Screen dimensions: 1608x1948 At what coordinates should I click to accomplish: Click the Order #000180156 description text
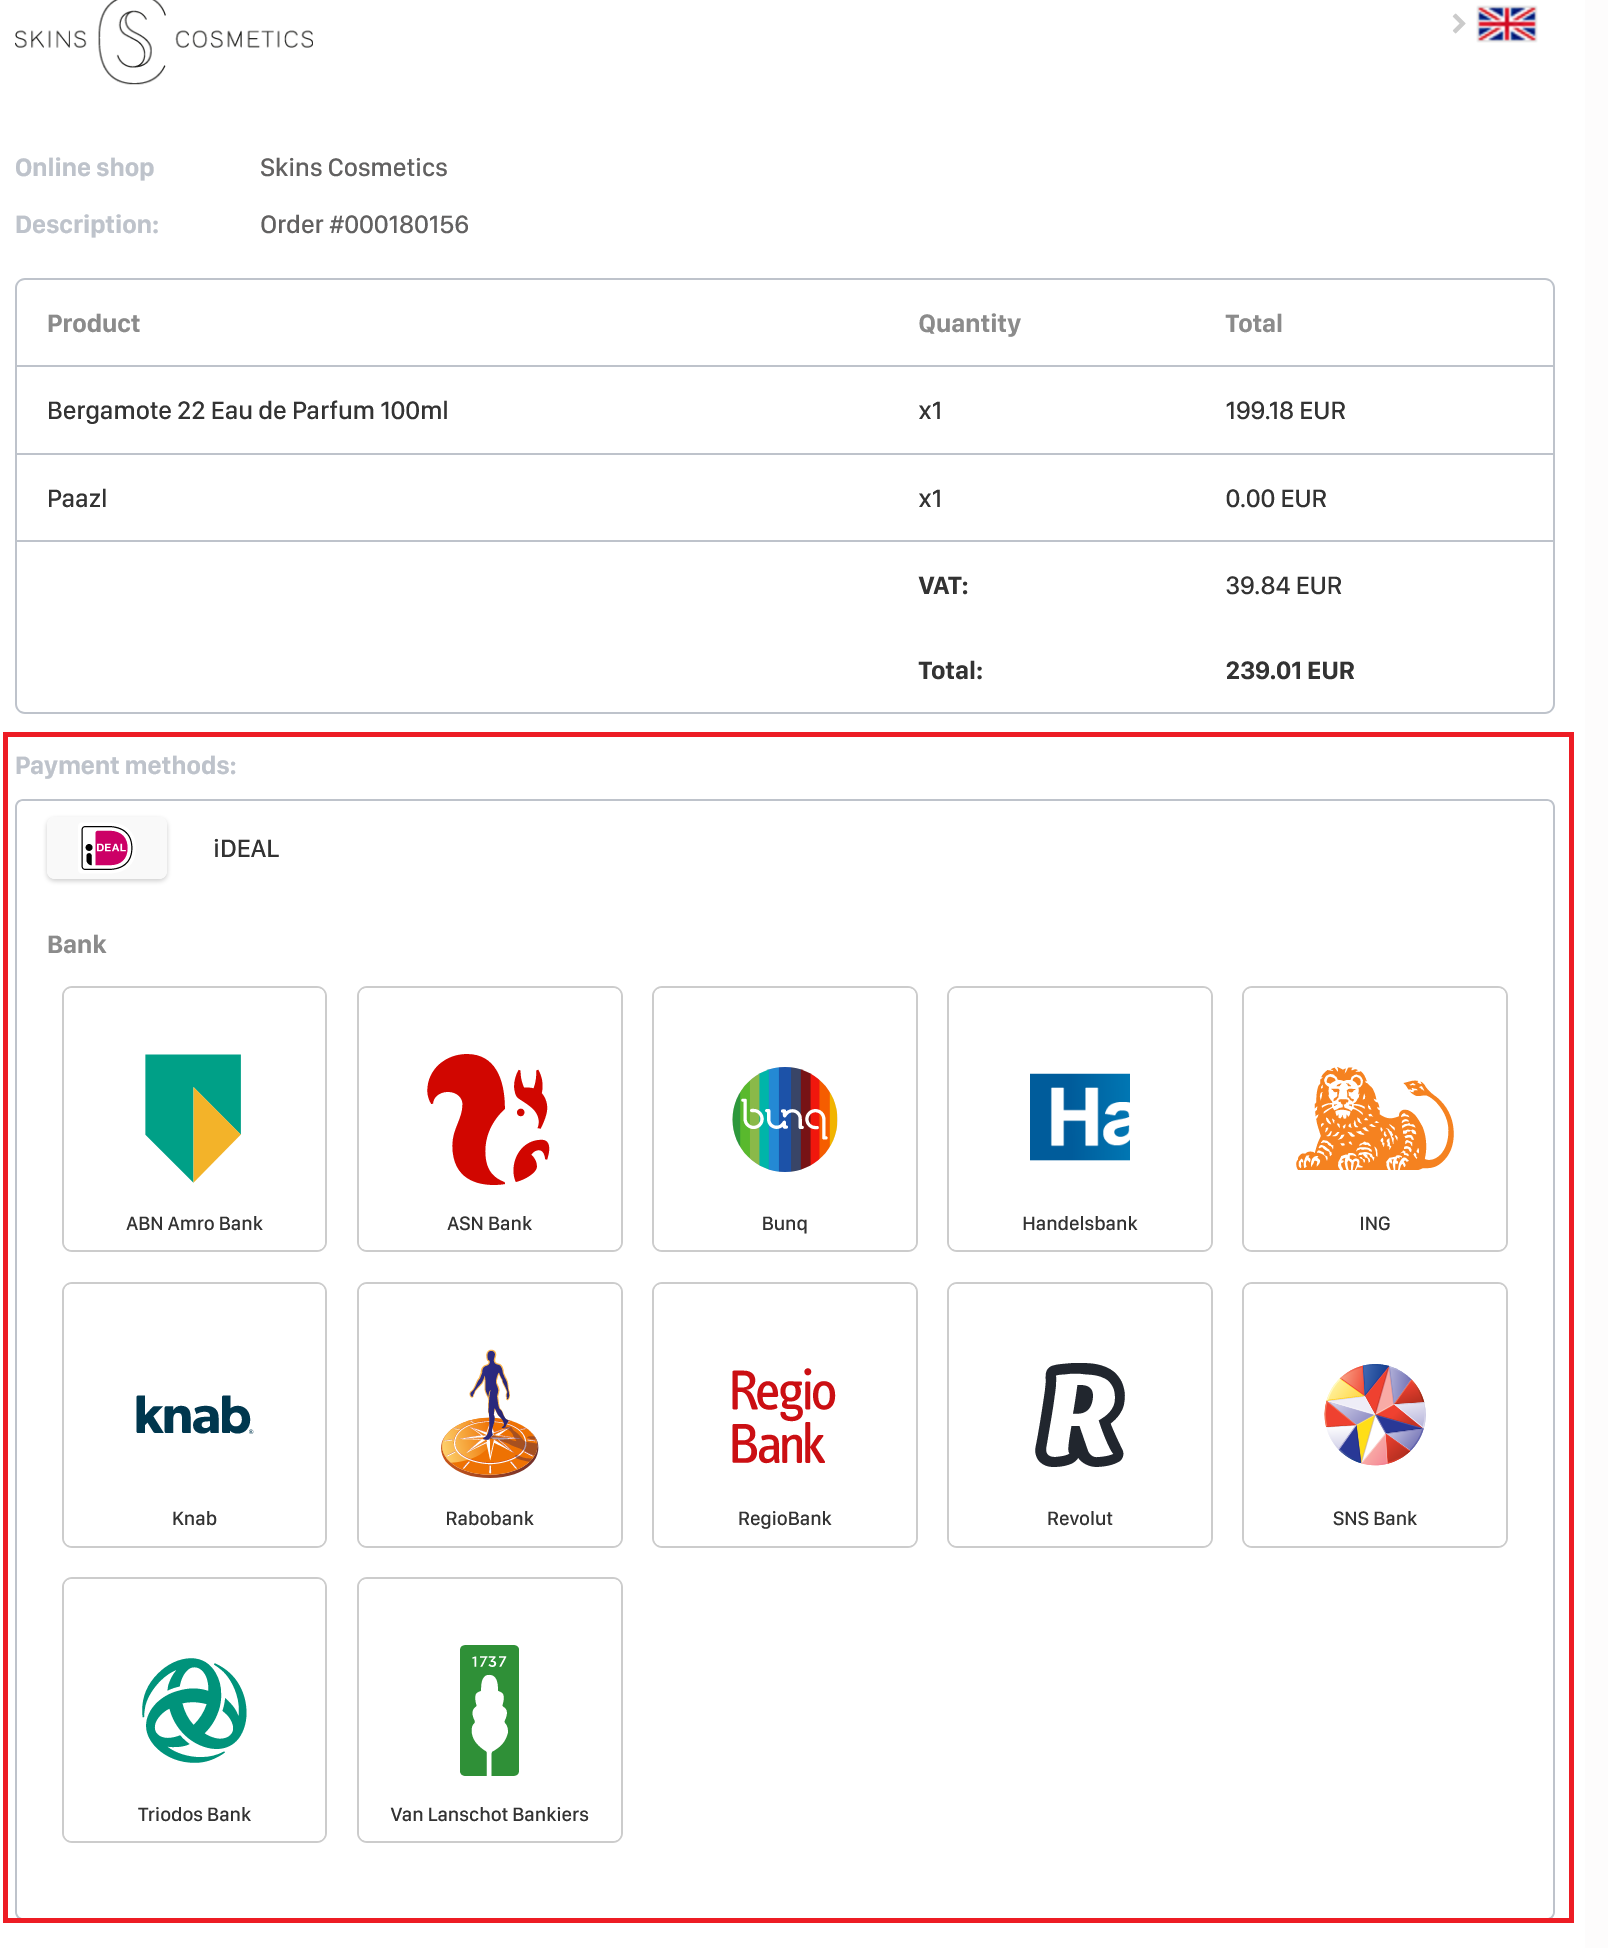point(364,224)
